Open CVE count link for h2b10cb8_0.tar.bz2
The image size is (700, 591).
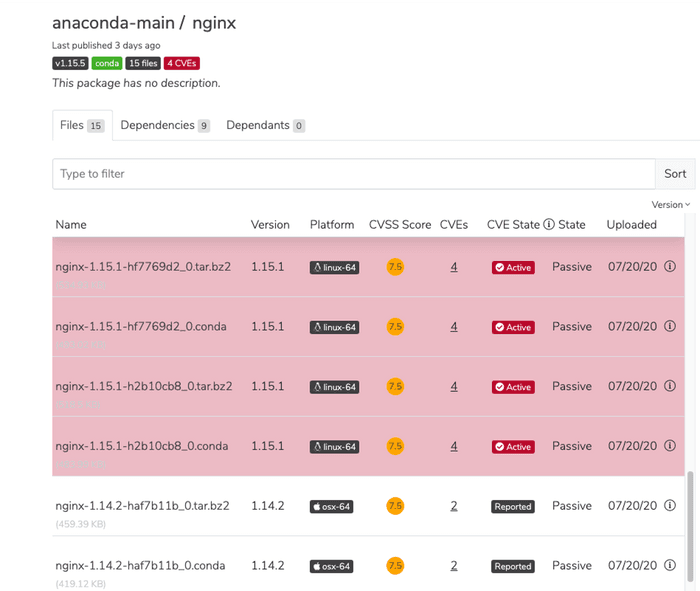(454, 387)
